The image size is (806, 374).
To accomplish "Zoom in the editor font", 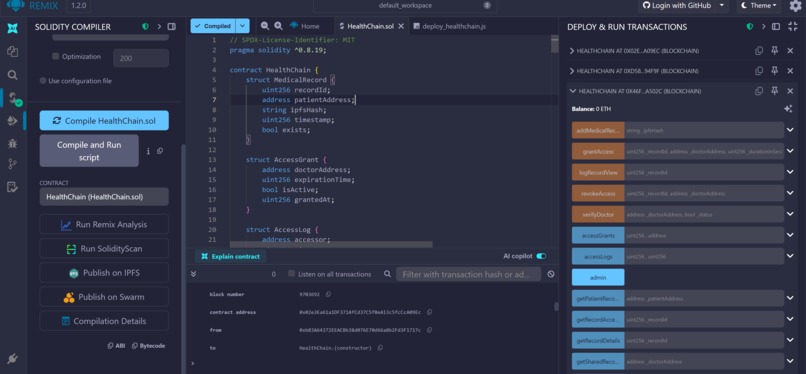I will 278,26.
